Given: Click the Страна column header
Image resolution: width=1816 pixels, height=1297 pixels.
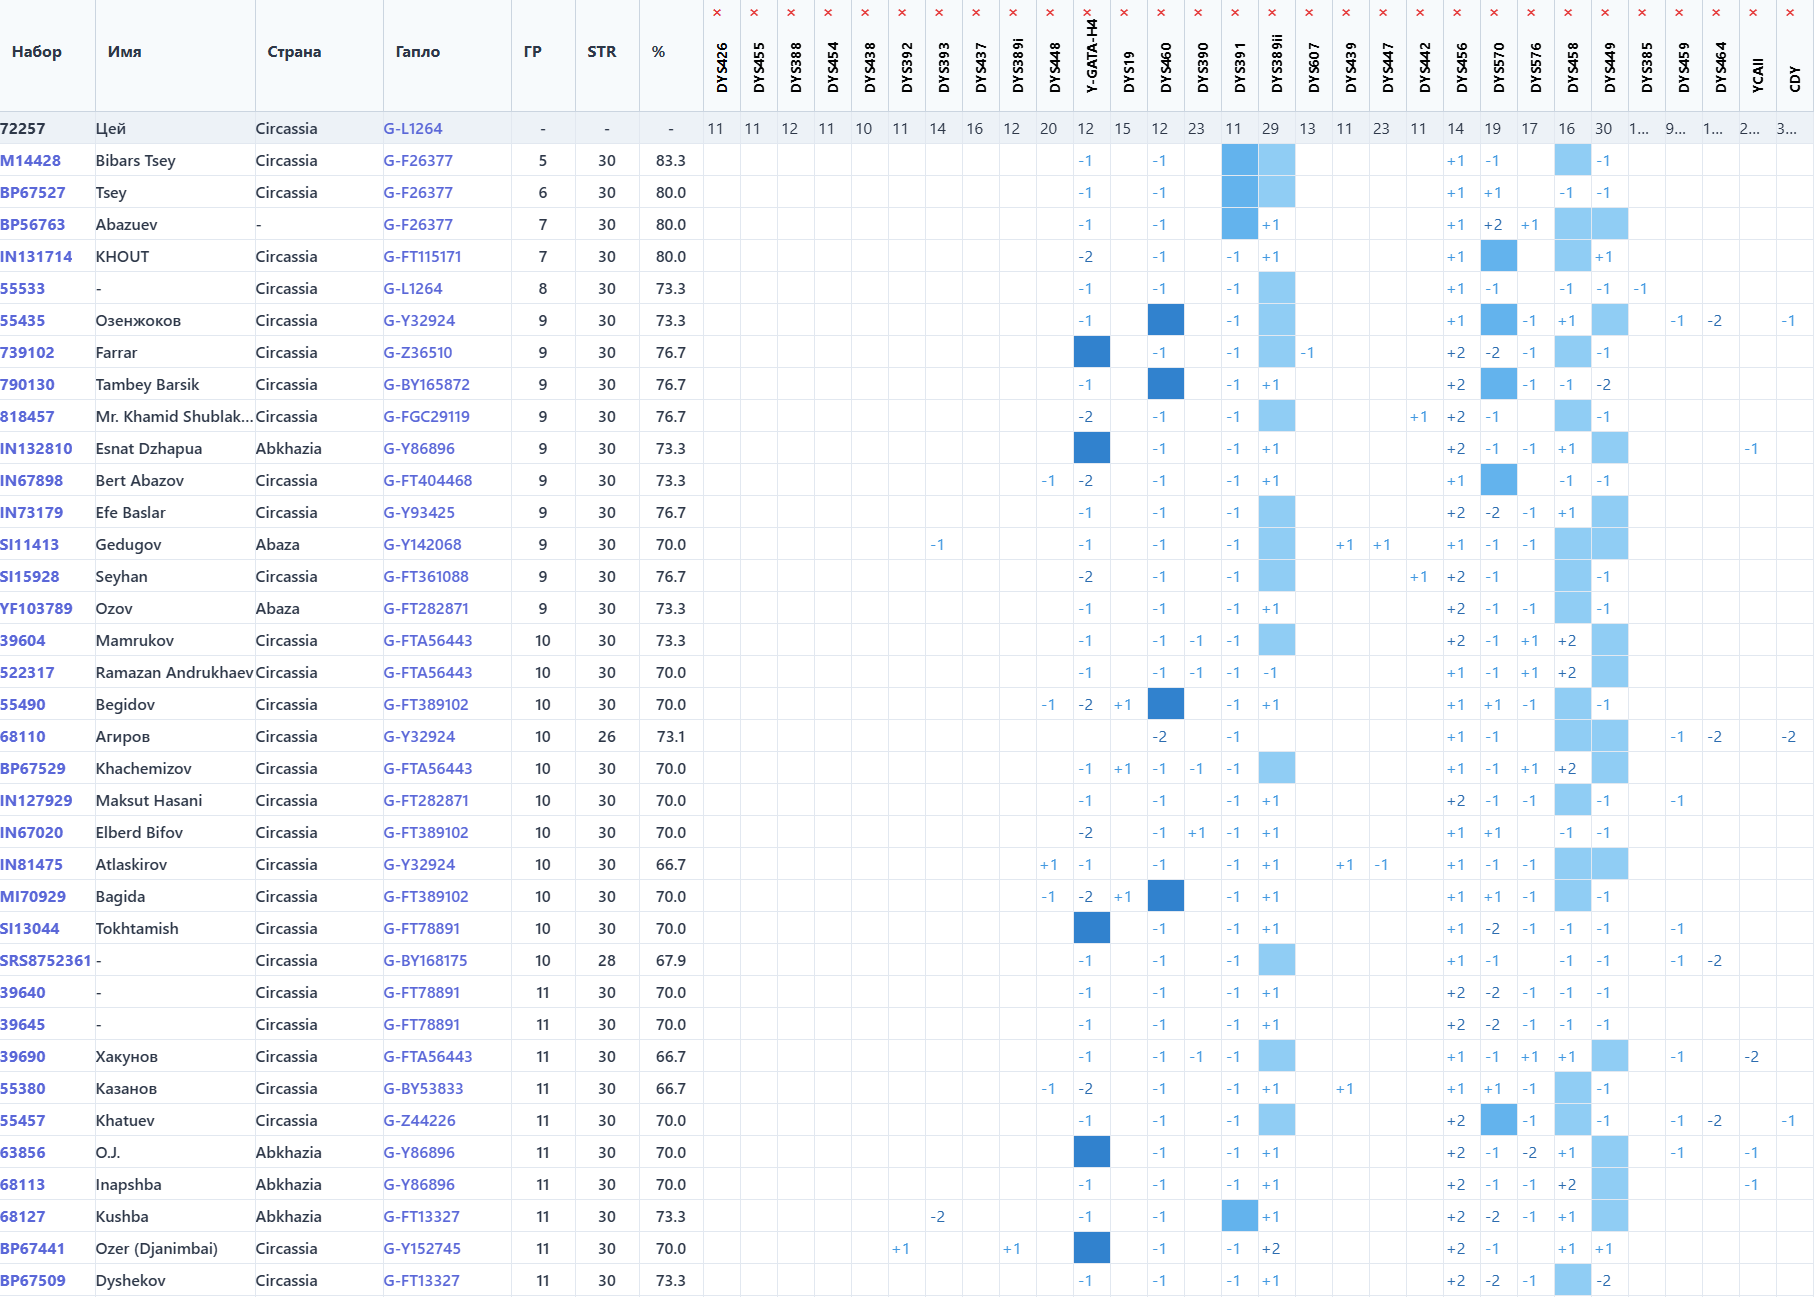Looking at the screenshot, I should click(294, 52).
